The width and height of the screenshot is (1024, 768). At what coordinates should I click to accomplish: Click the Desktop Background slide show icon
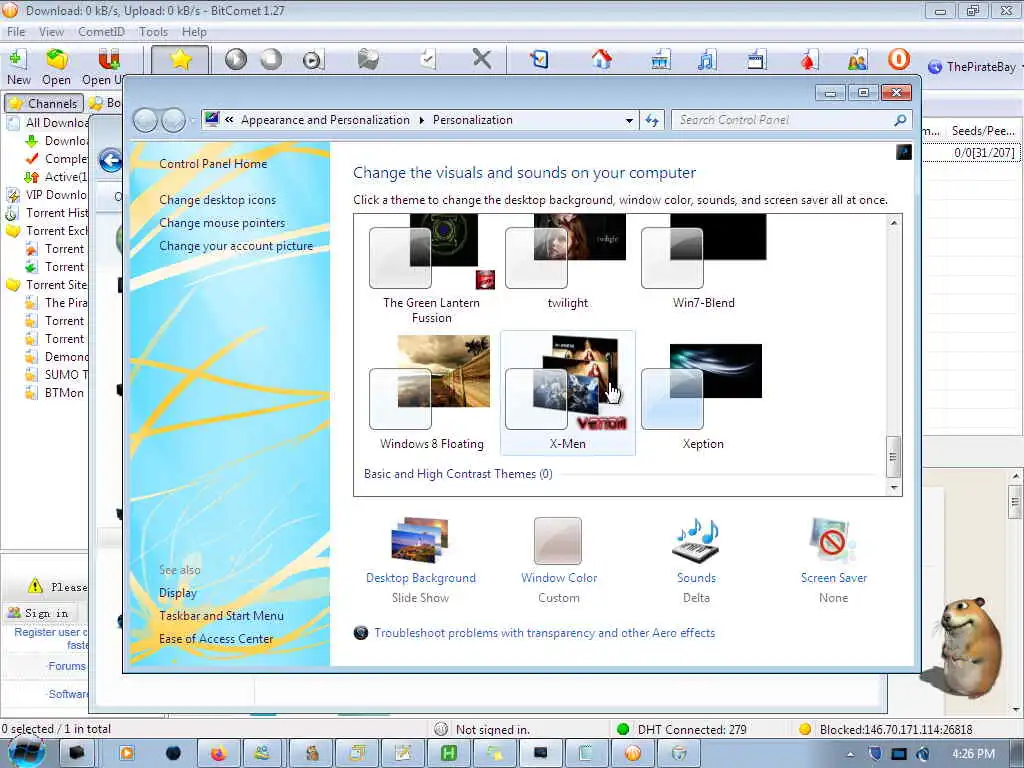pyautogui.click(x=420, y=540)
